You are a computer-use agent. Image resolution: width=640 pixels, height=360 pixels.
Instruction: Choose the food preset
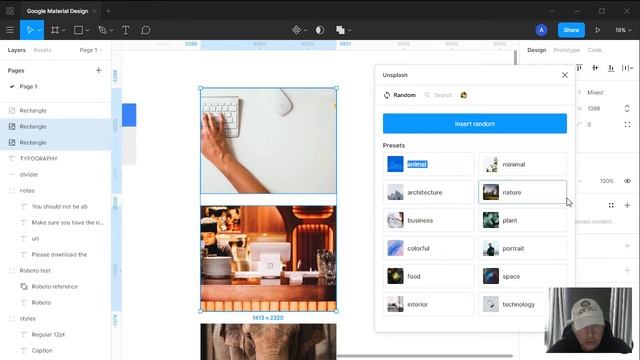(429, 276)
